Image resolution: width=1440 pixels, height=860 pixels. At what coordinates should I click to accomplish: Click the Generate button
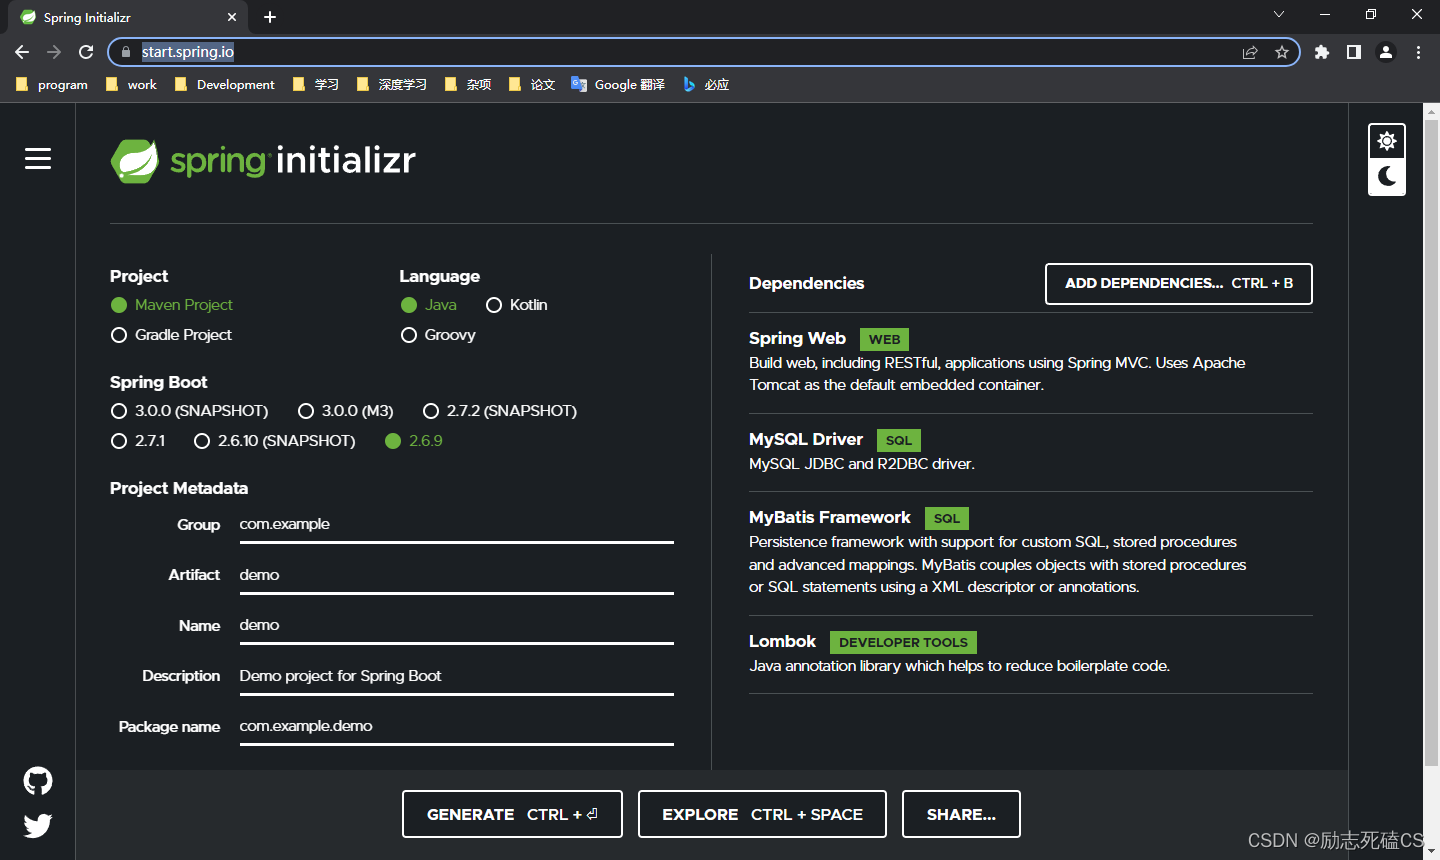[512, 814]
